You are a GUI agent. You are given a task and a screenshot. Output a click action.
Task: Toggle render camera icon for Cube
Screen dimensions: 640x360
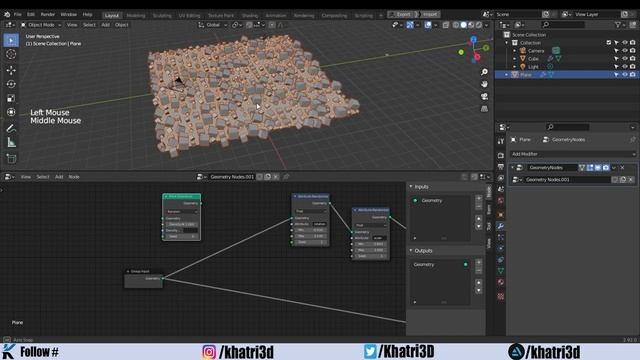[632, 59]
